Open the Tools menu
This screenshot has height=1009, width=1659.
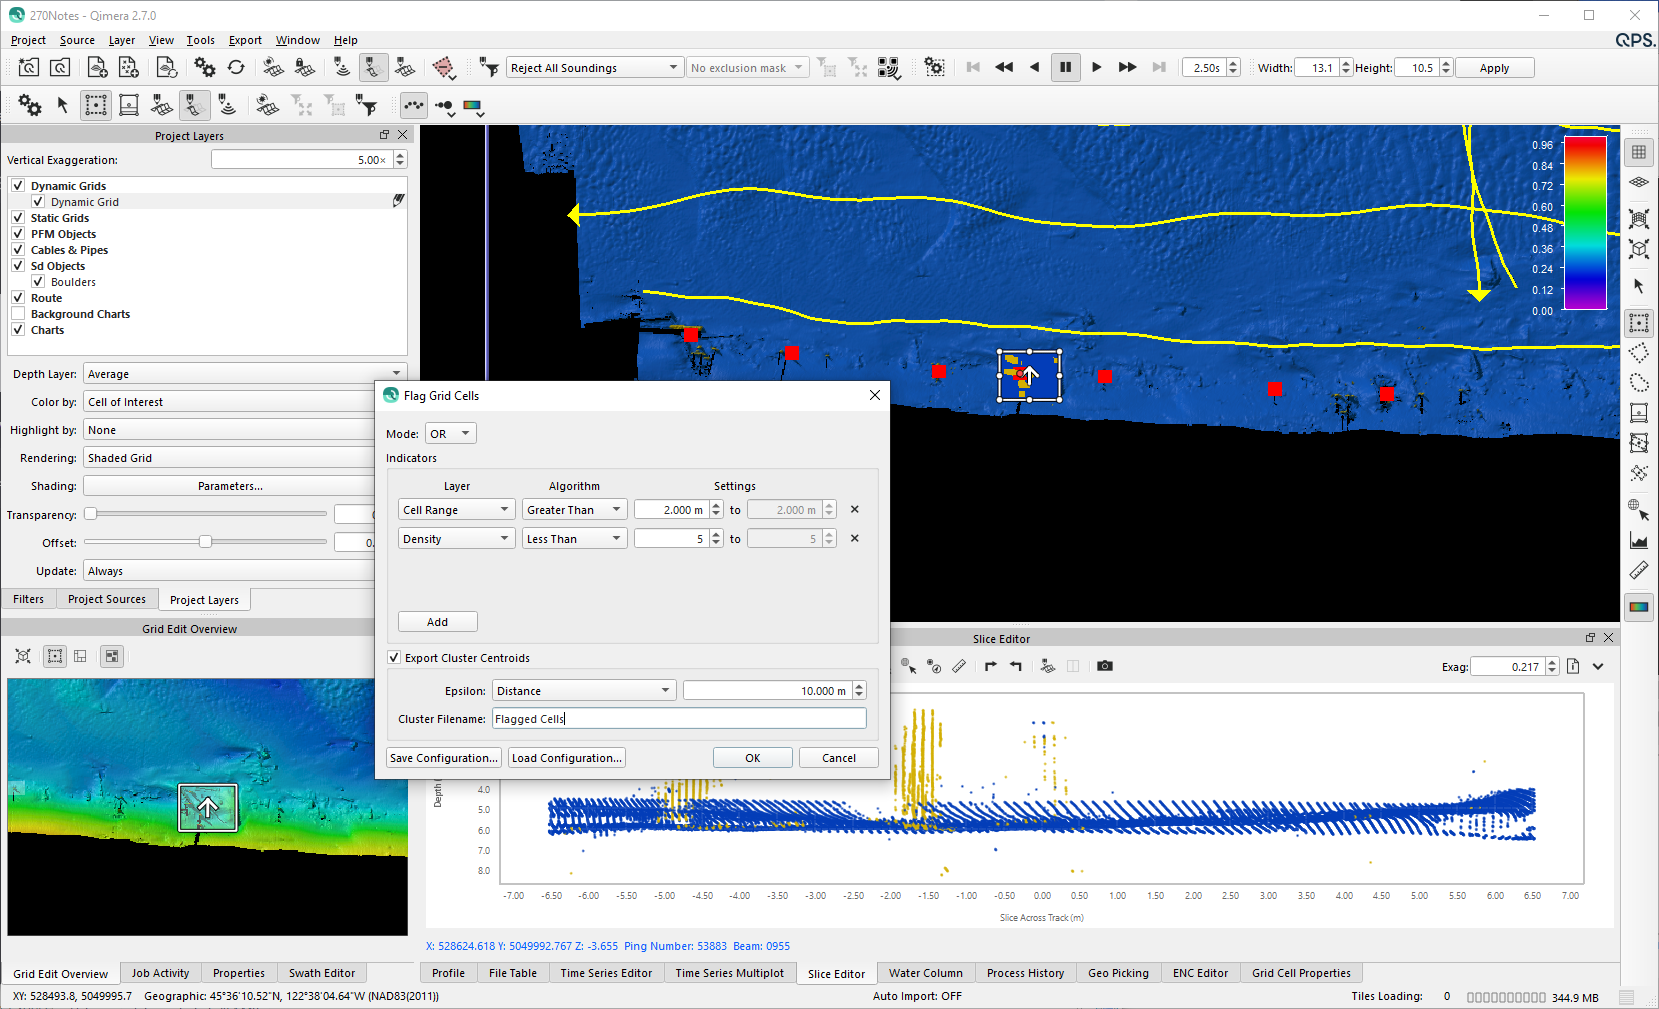point(200,40)
